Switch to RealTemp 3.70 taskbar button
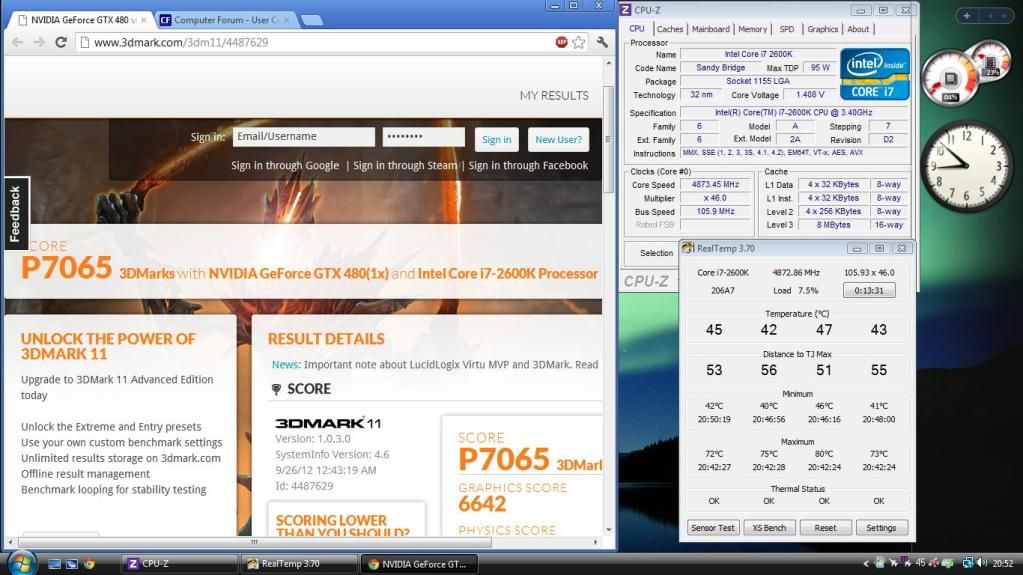The height and width of the screenshot is (575, 1023). [x=299, y=564]
